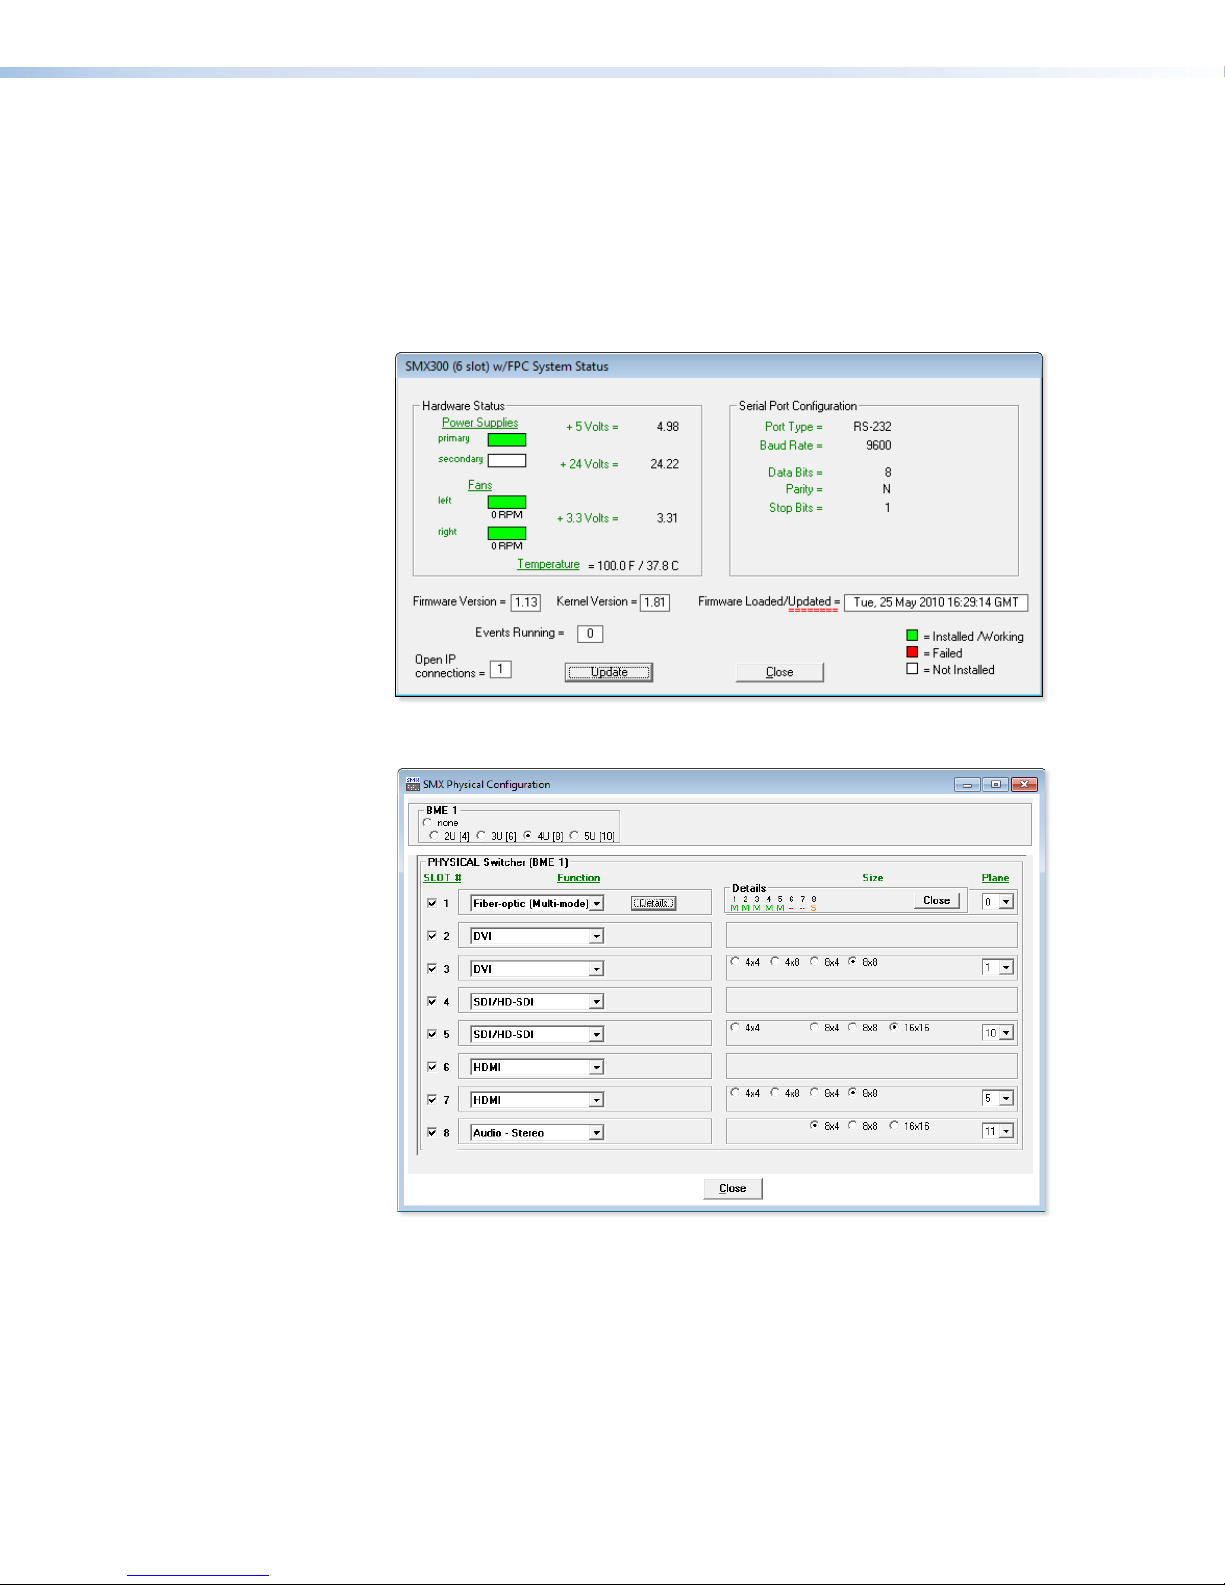1225x1585 pixels.
Task: Click the Power Supplies heading link
Action: click(480, 423)
